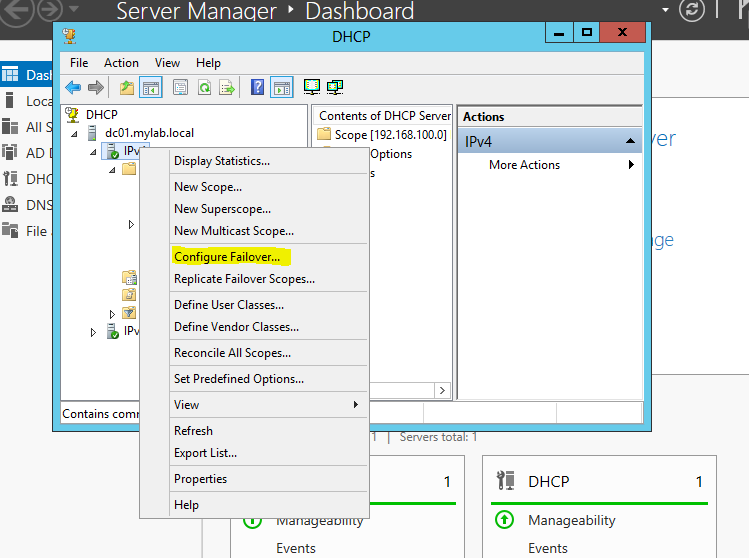Select the IPv4 node in console tree

pos(127,151)
